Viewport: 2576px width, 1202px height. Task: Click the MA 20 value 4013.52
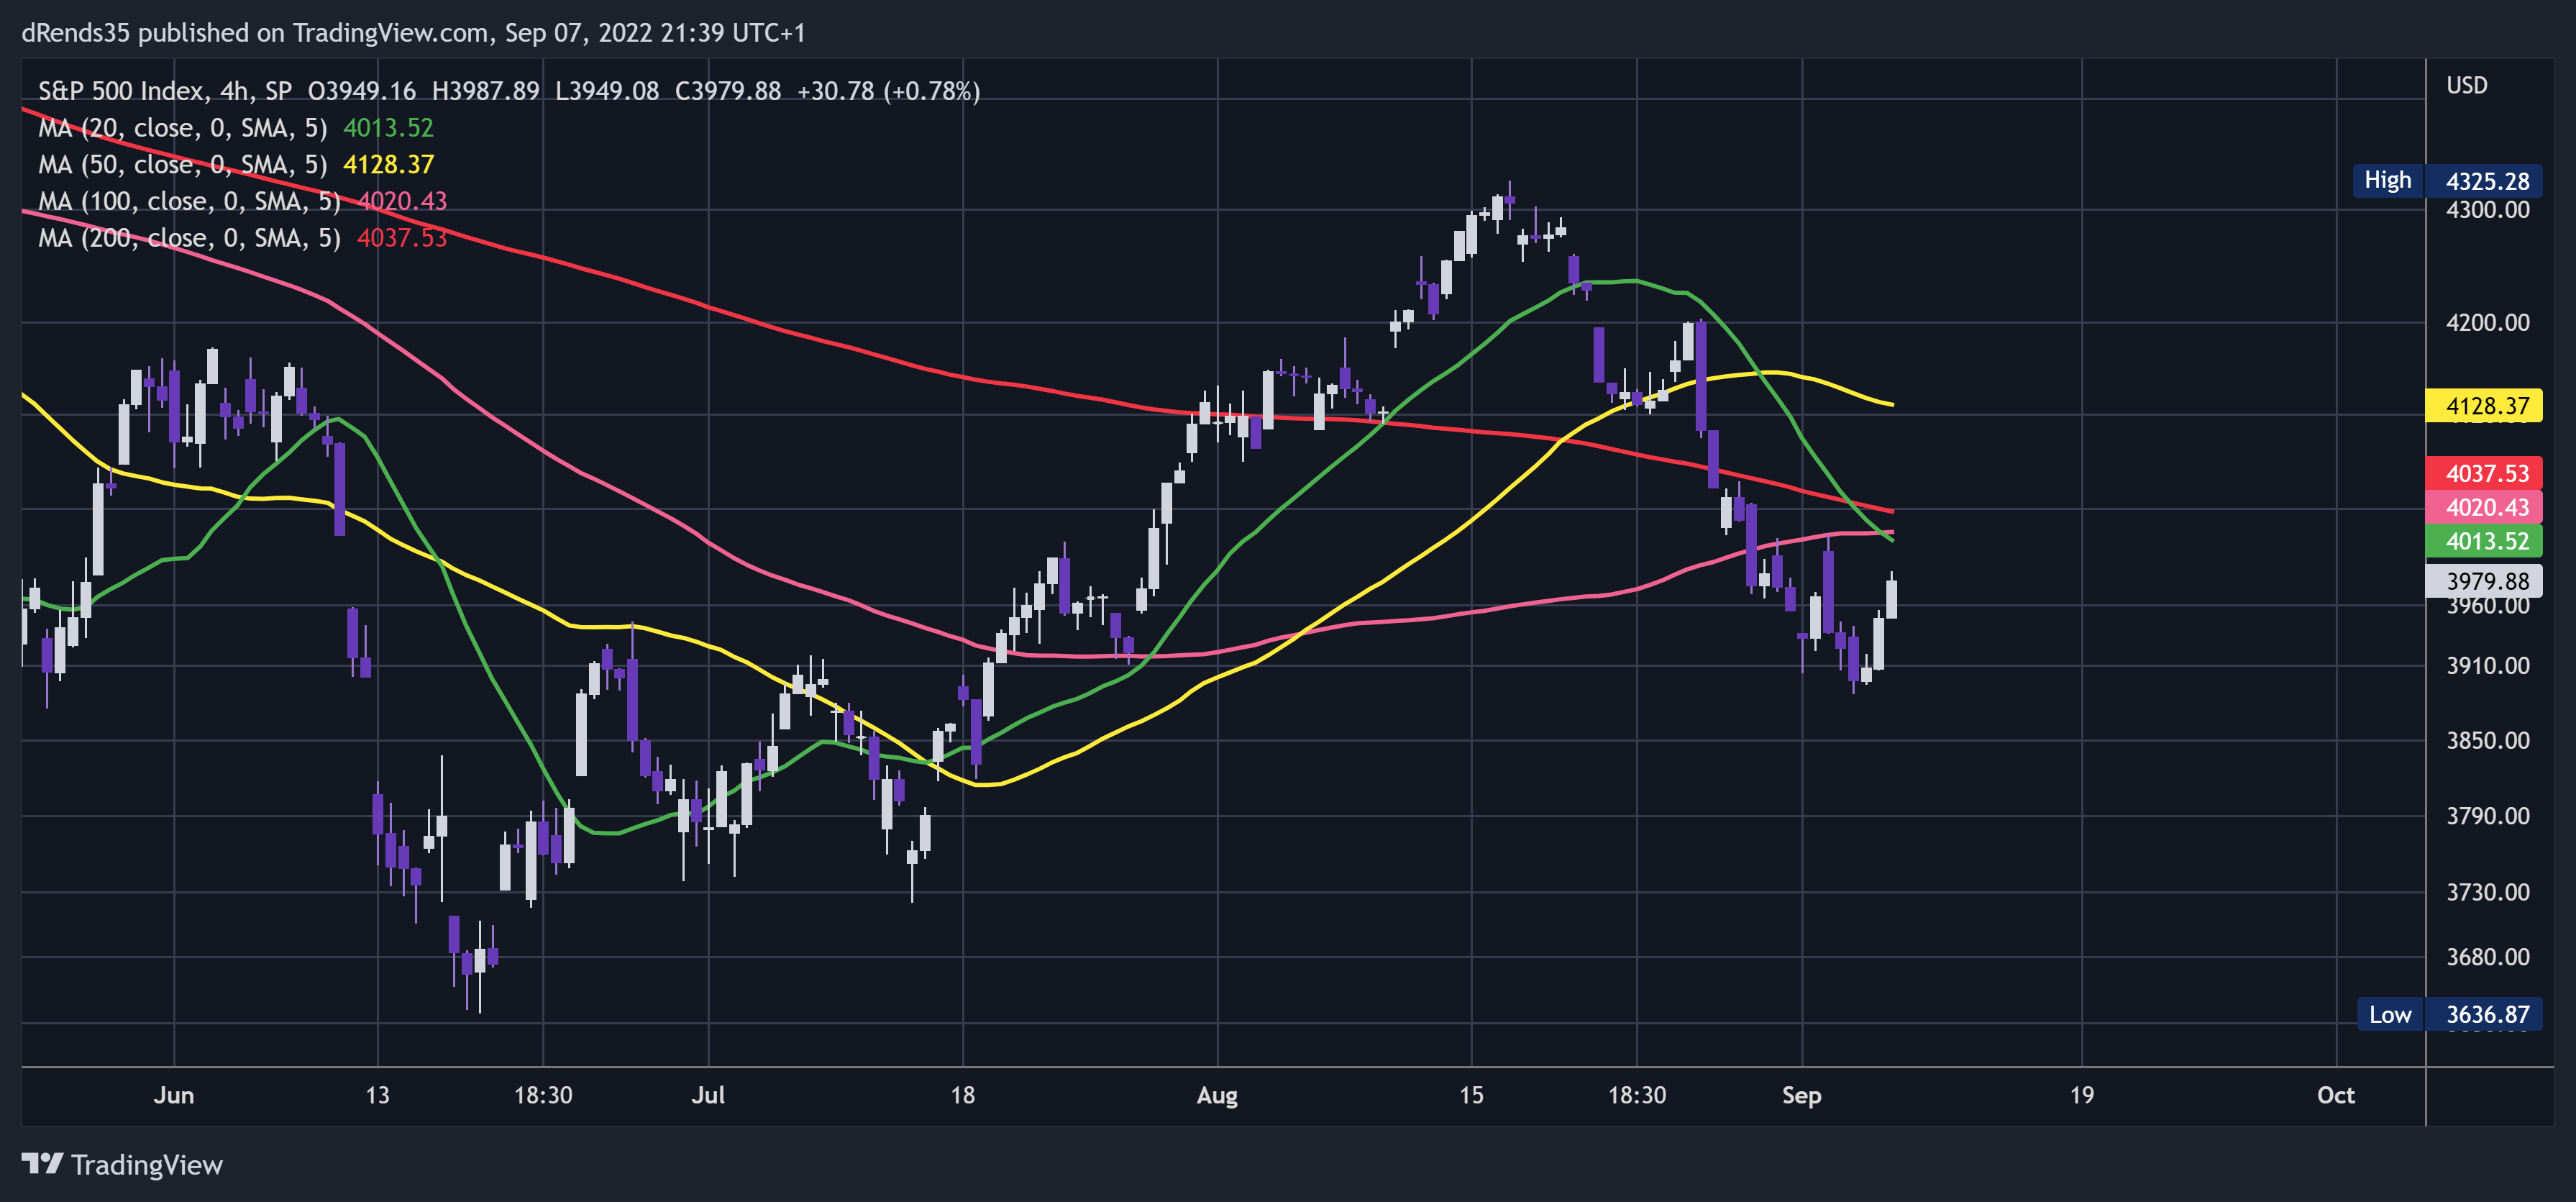(x=388, y=128)
